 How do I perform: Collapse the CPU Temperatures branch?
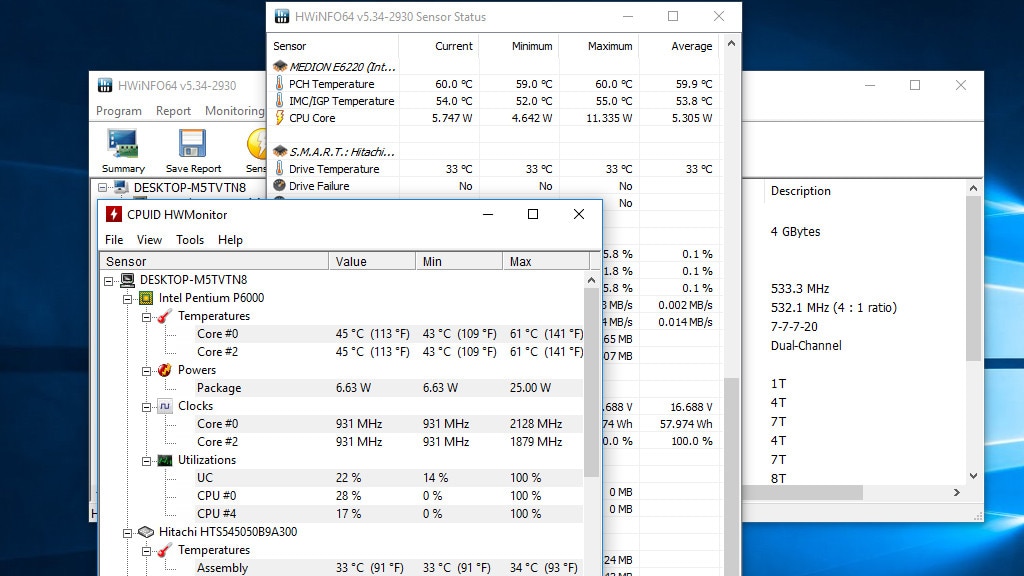[x=146, y=317]
